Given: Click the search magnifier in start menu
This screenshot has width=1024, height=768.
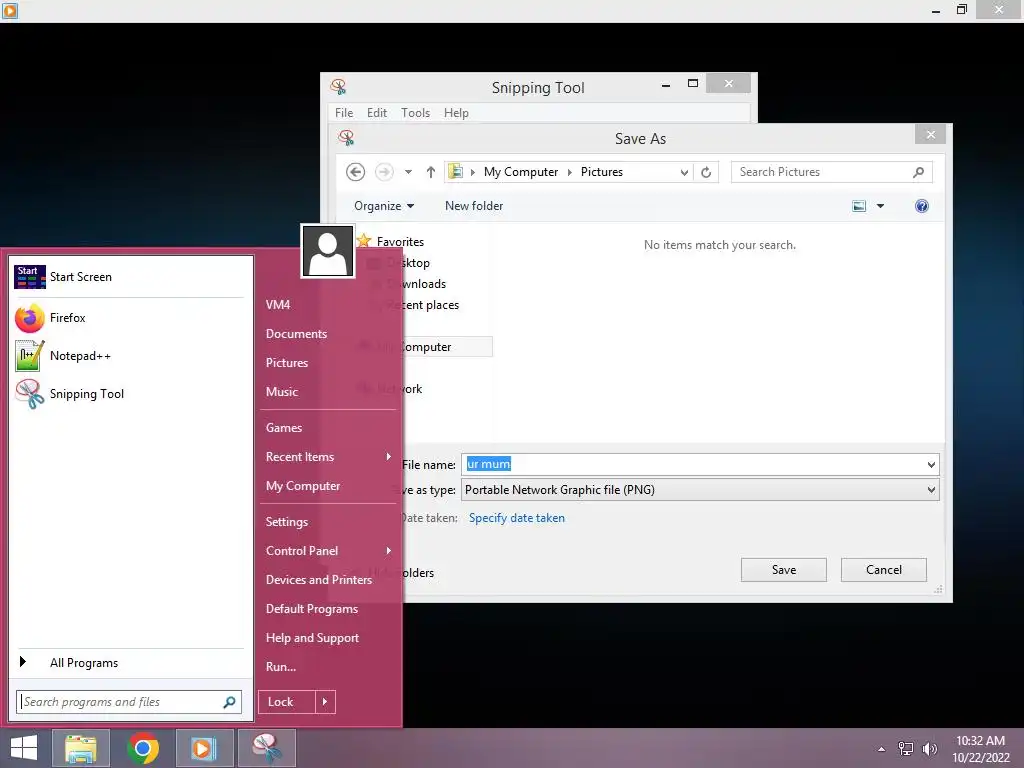Looking at the screenshot, I should point(229,702).
